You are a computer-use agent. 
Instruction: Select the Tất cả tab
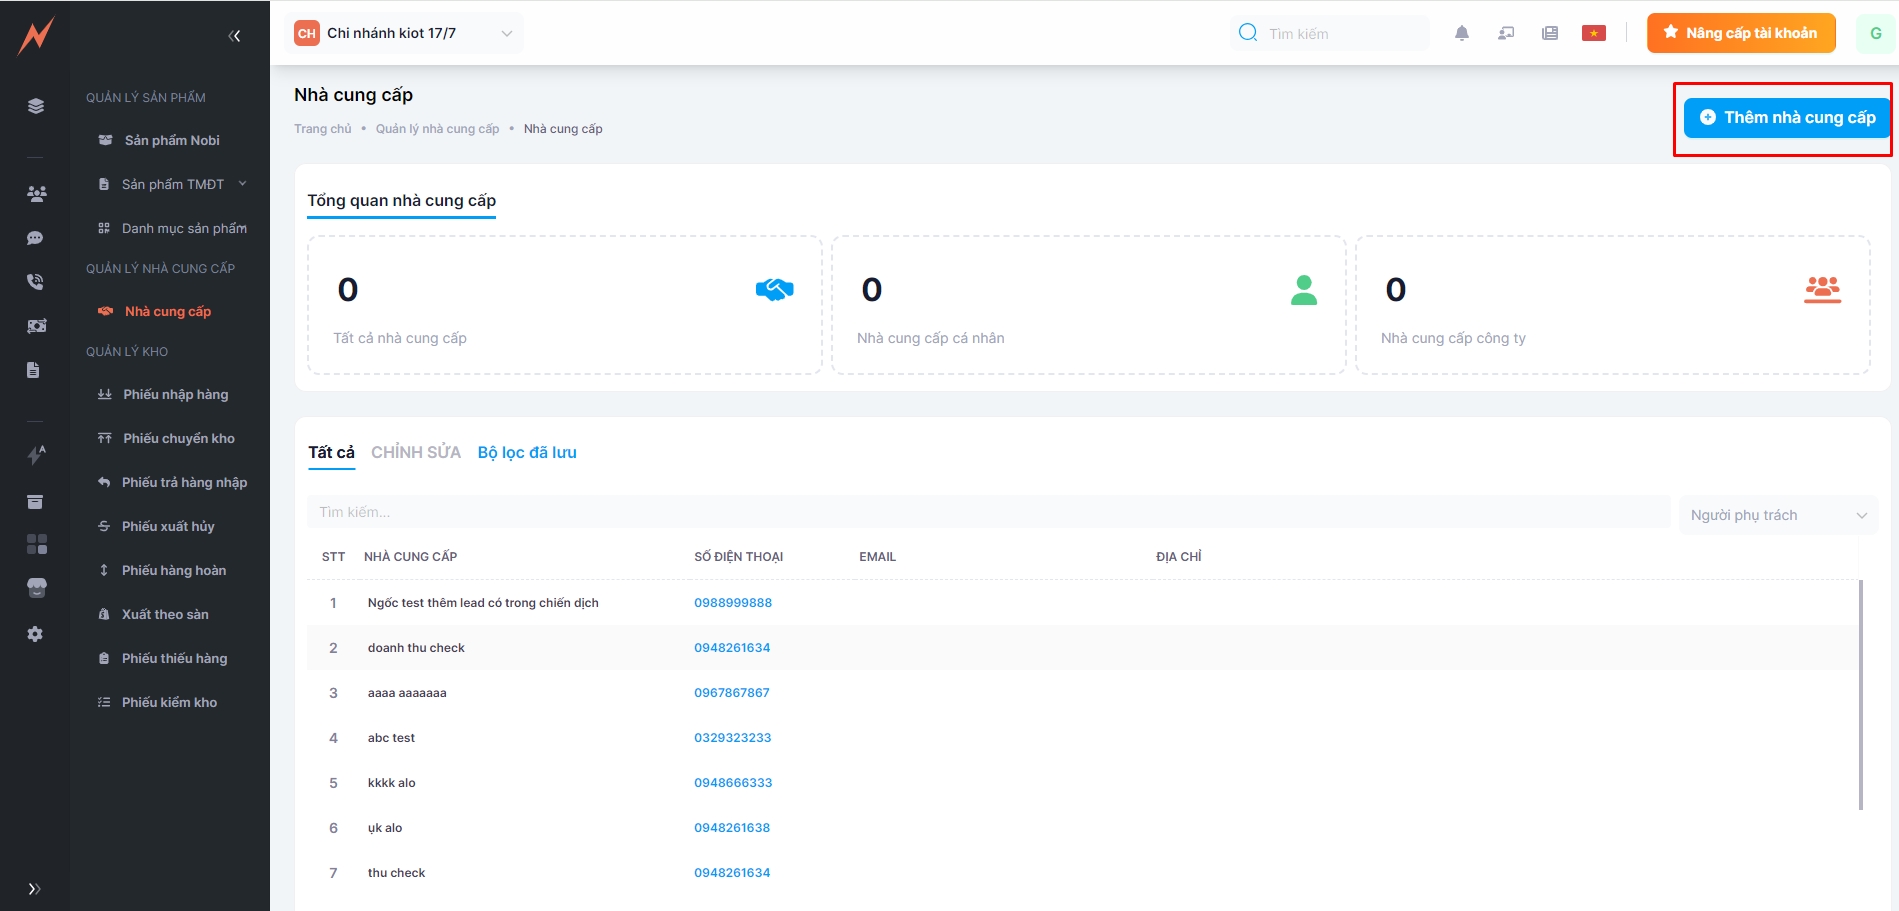point(331,452)
